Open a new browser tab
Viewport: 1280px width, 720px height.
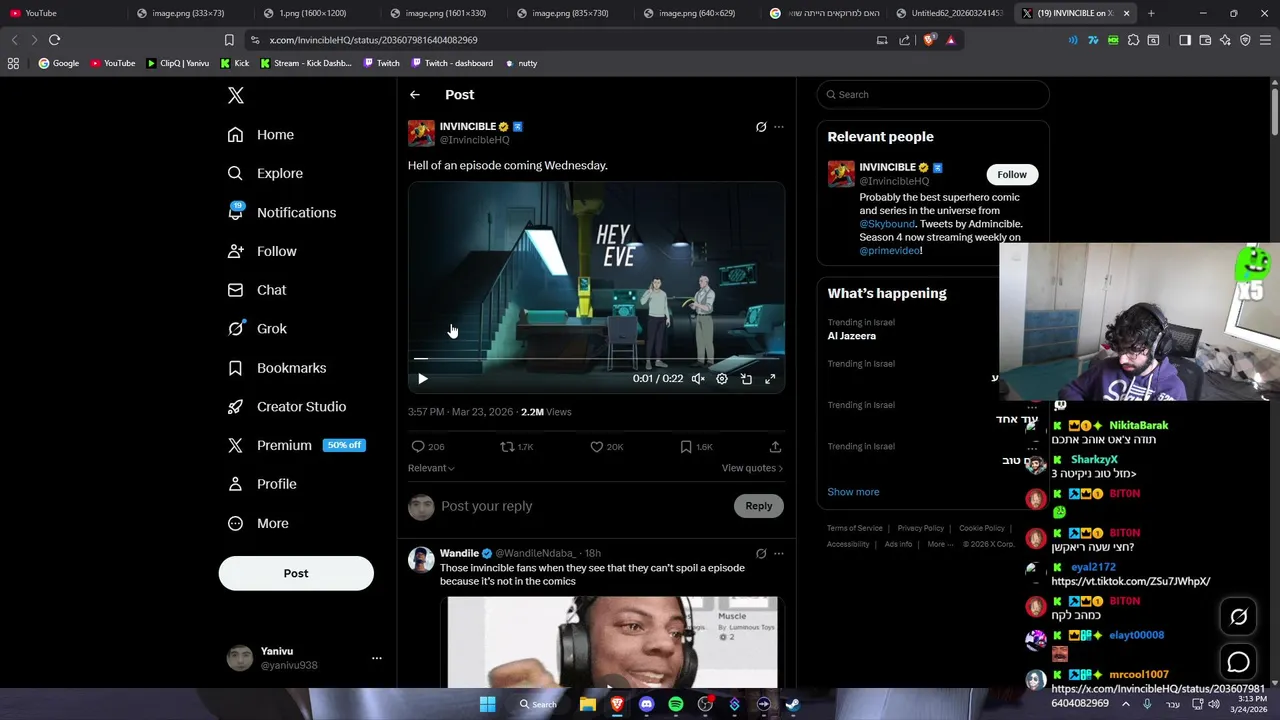[x=1151, y=13]
